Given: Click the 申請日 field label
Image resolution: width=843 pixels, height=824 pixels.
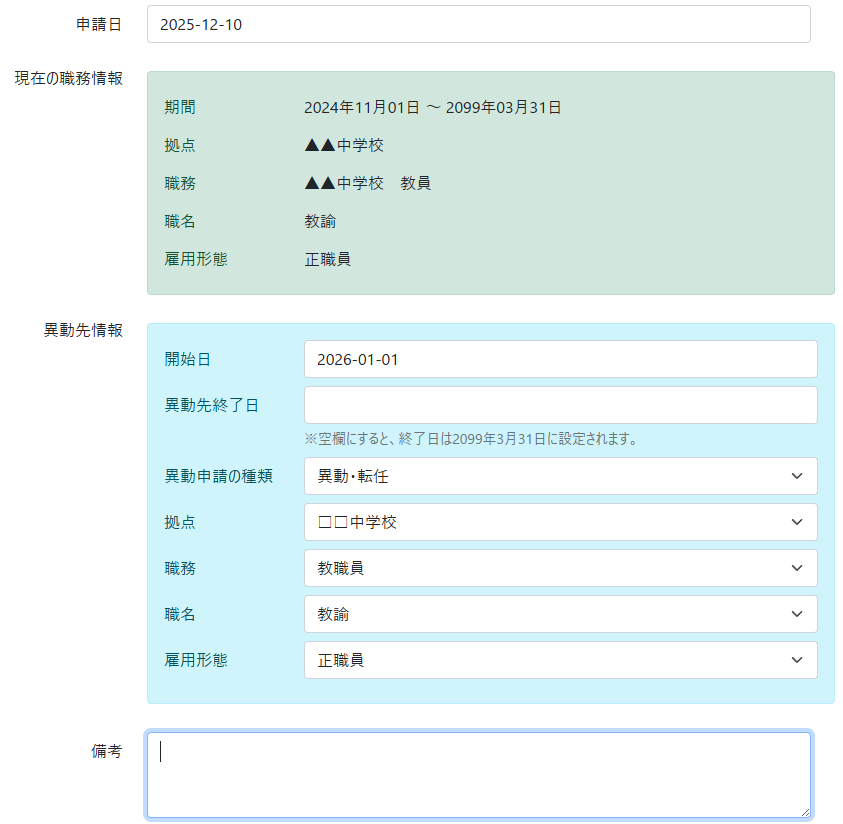Looking at the screenshot, I should (x=99, y=25).
